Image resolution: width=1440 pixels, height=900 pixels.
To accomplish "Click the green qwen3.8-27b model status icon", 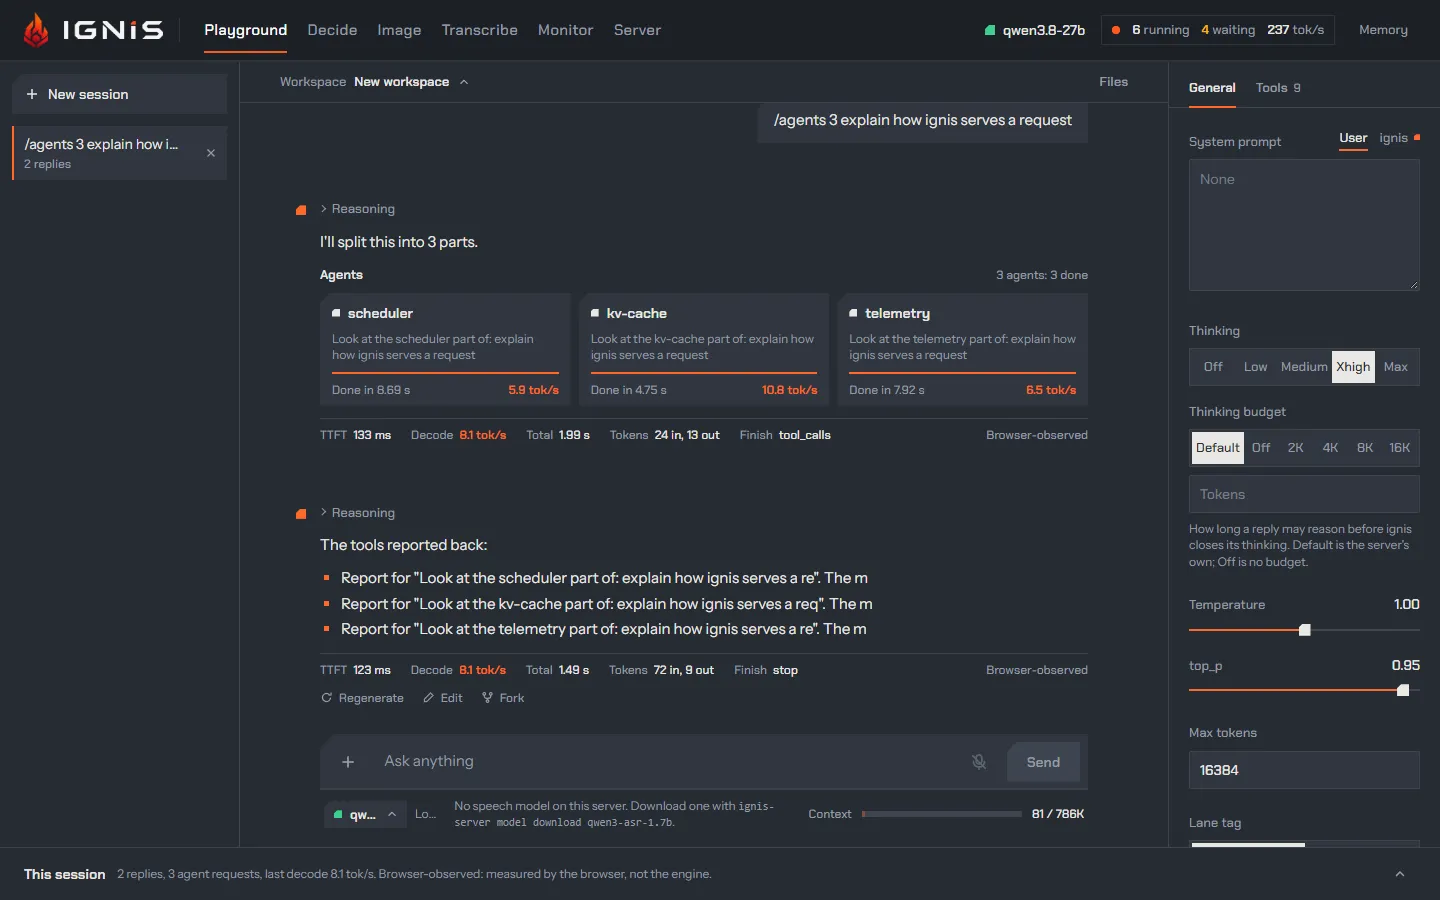I will (x=990, y=30).
